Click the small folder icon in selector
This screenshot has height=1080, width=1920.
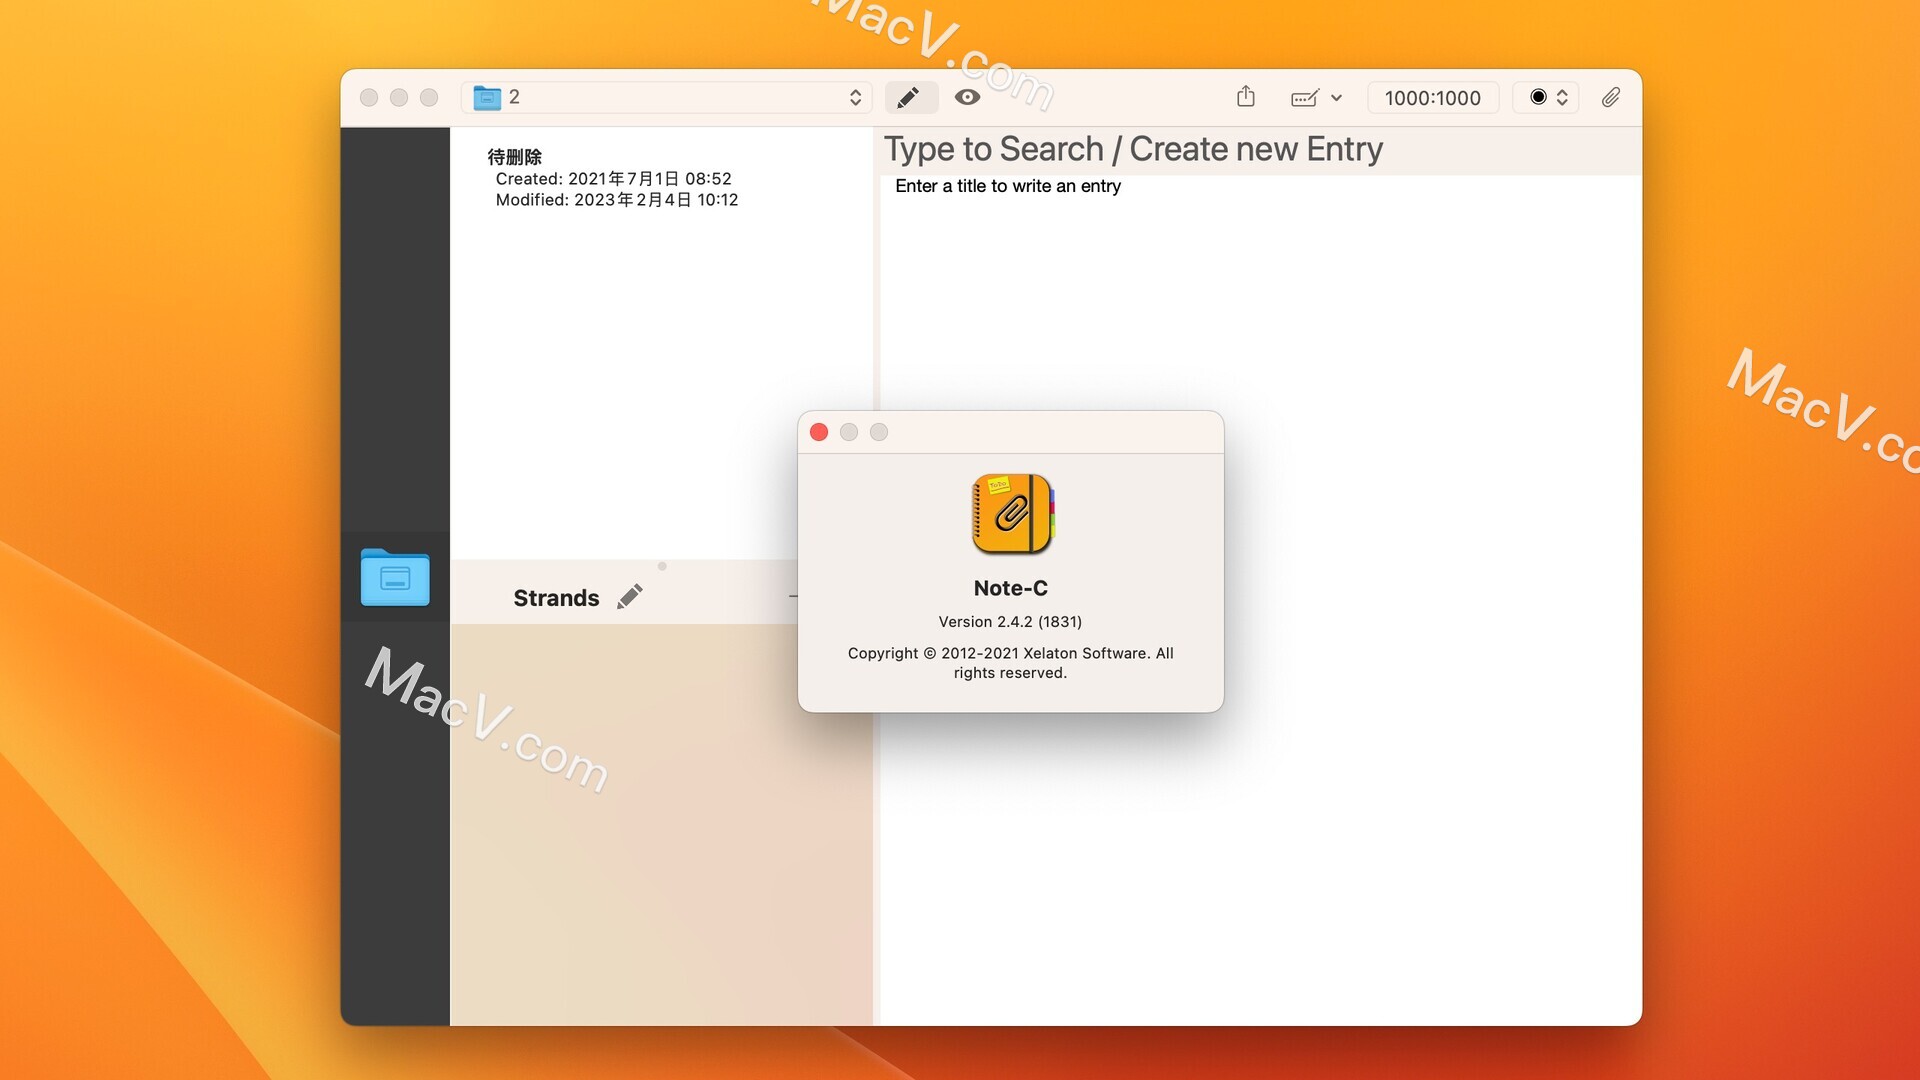487,97
